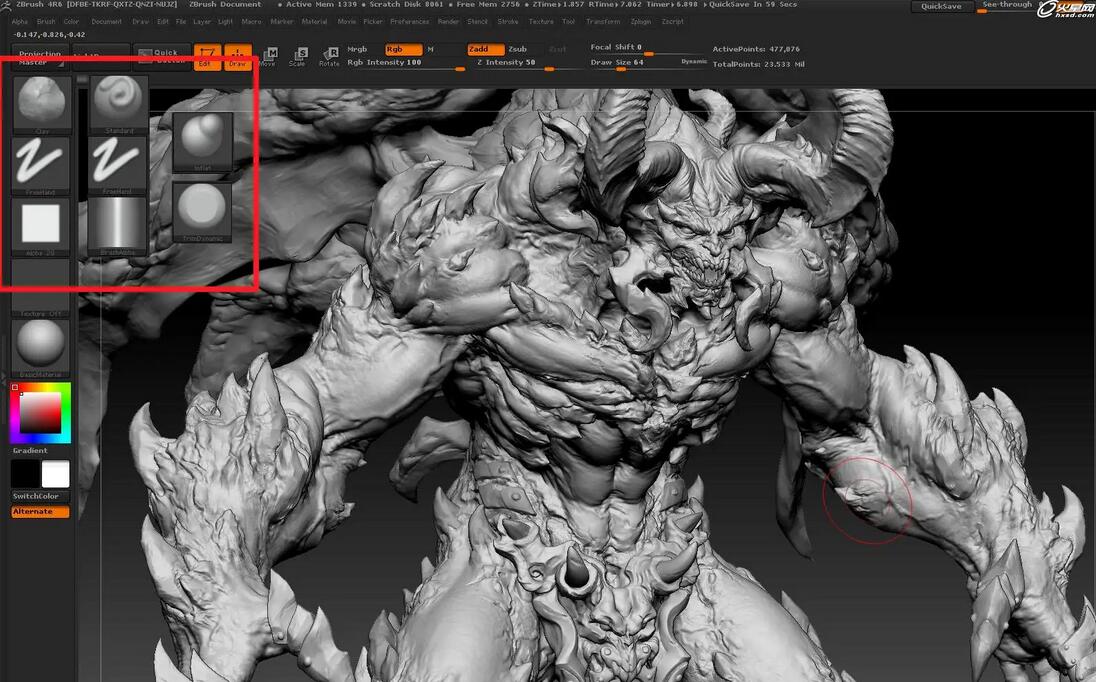Image resolution: width=1096 pixels, height=682 pixels.
Task: Open the Alpha 28 white square selector
Action: point(42,227)
